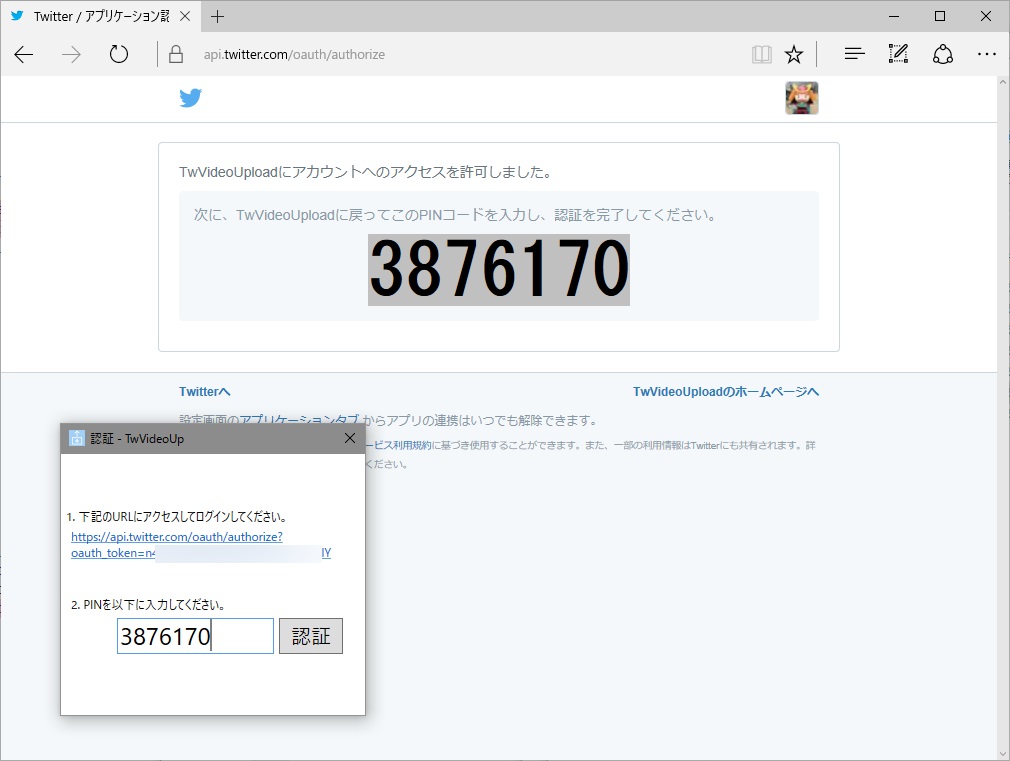Click the Twitter bird logo
This screenshot has height=761, width=1010.
click(x=190, y=98)
